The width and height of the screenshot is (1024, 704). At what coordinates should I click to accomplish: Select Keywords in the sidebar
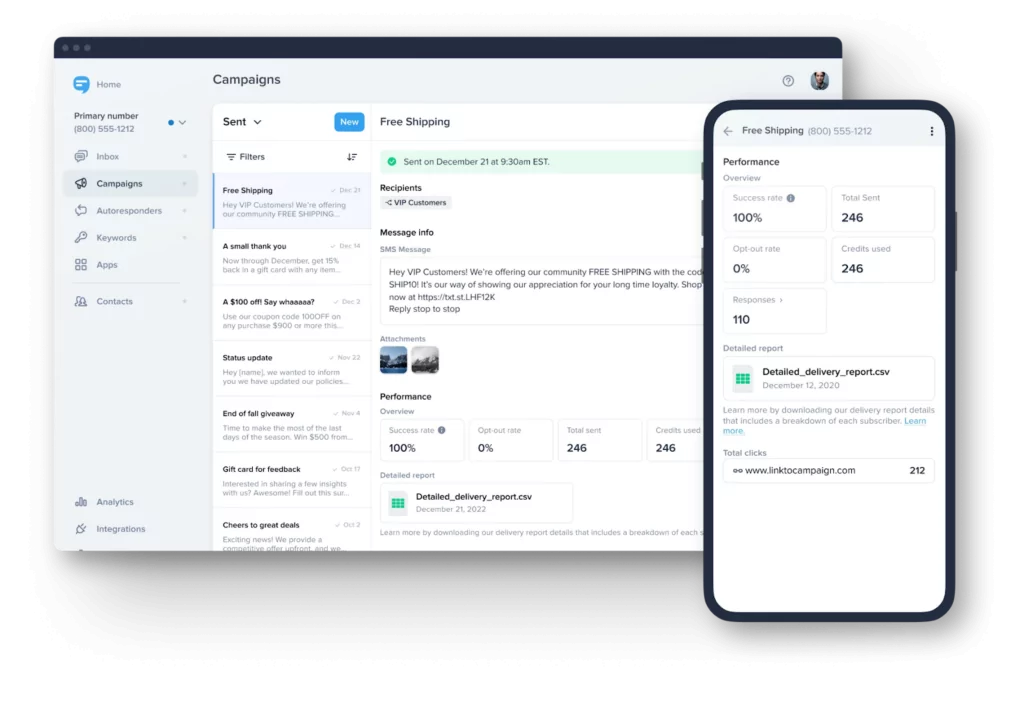pos(116,238)
